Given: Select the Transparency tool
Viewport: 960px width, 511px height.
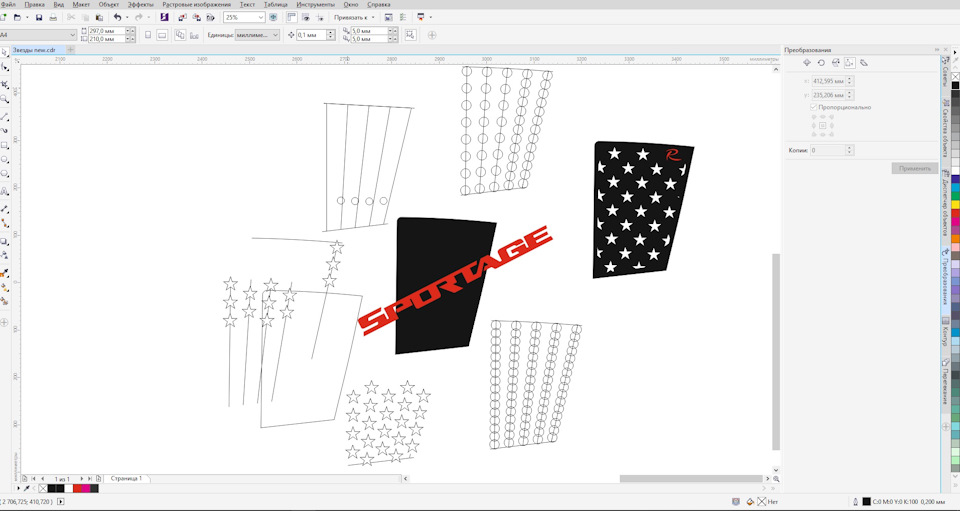Looking at the screenshot, I should pyautogui.click(x=4, y=255).
